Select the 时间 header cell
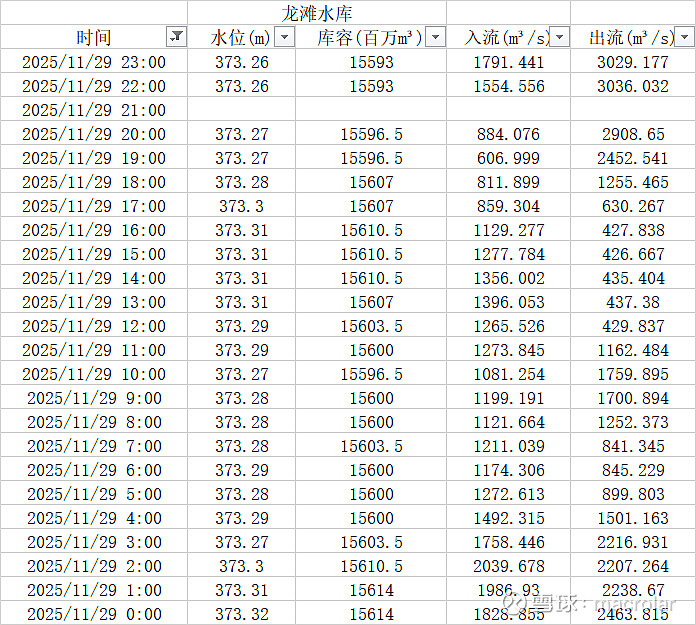Screen dimensions: 696x625 [x=94, y=37]
